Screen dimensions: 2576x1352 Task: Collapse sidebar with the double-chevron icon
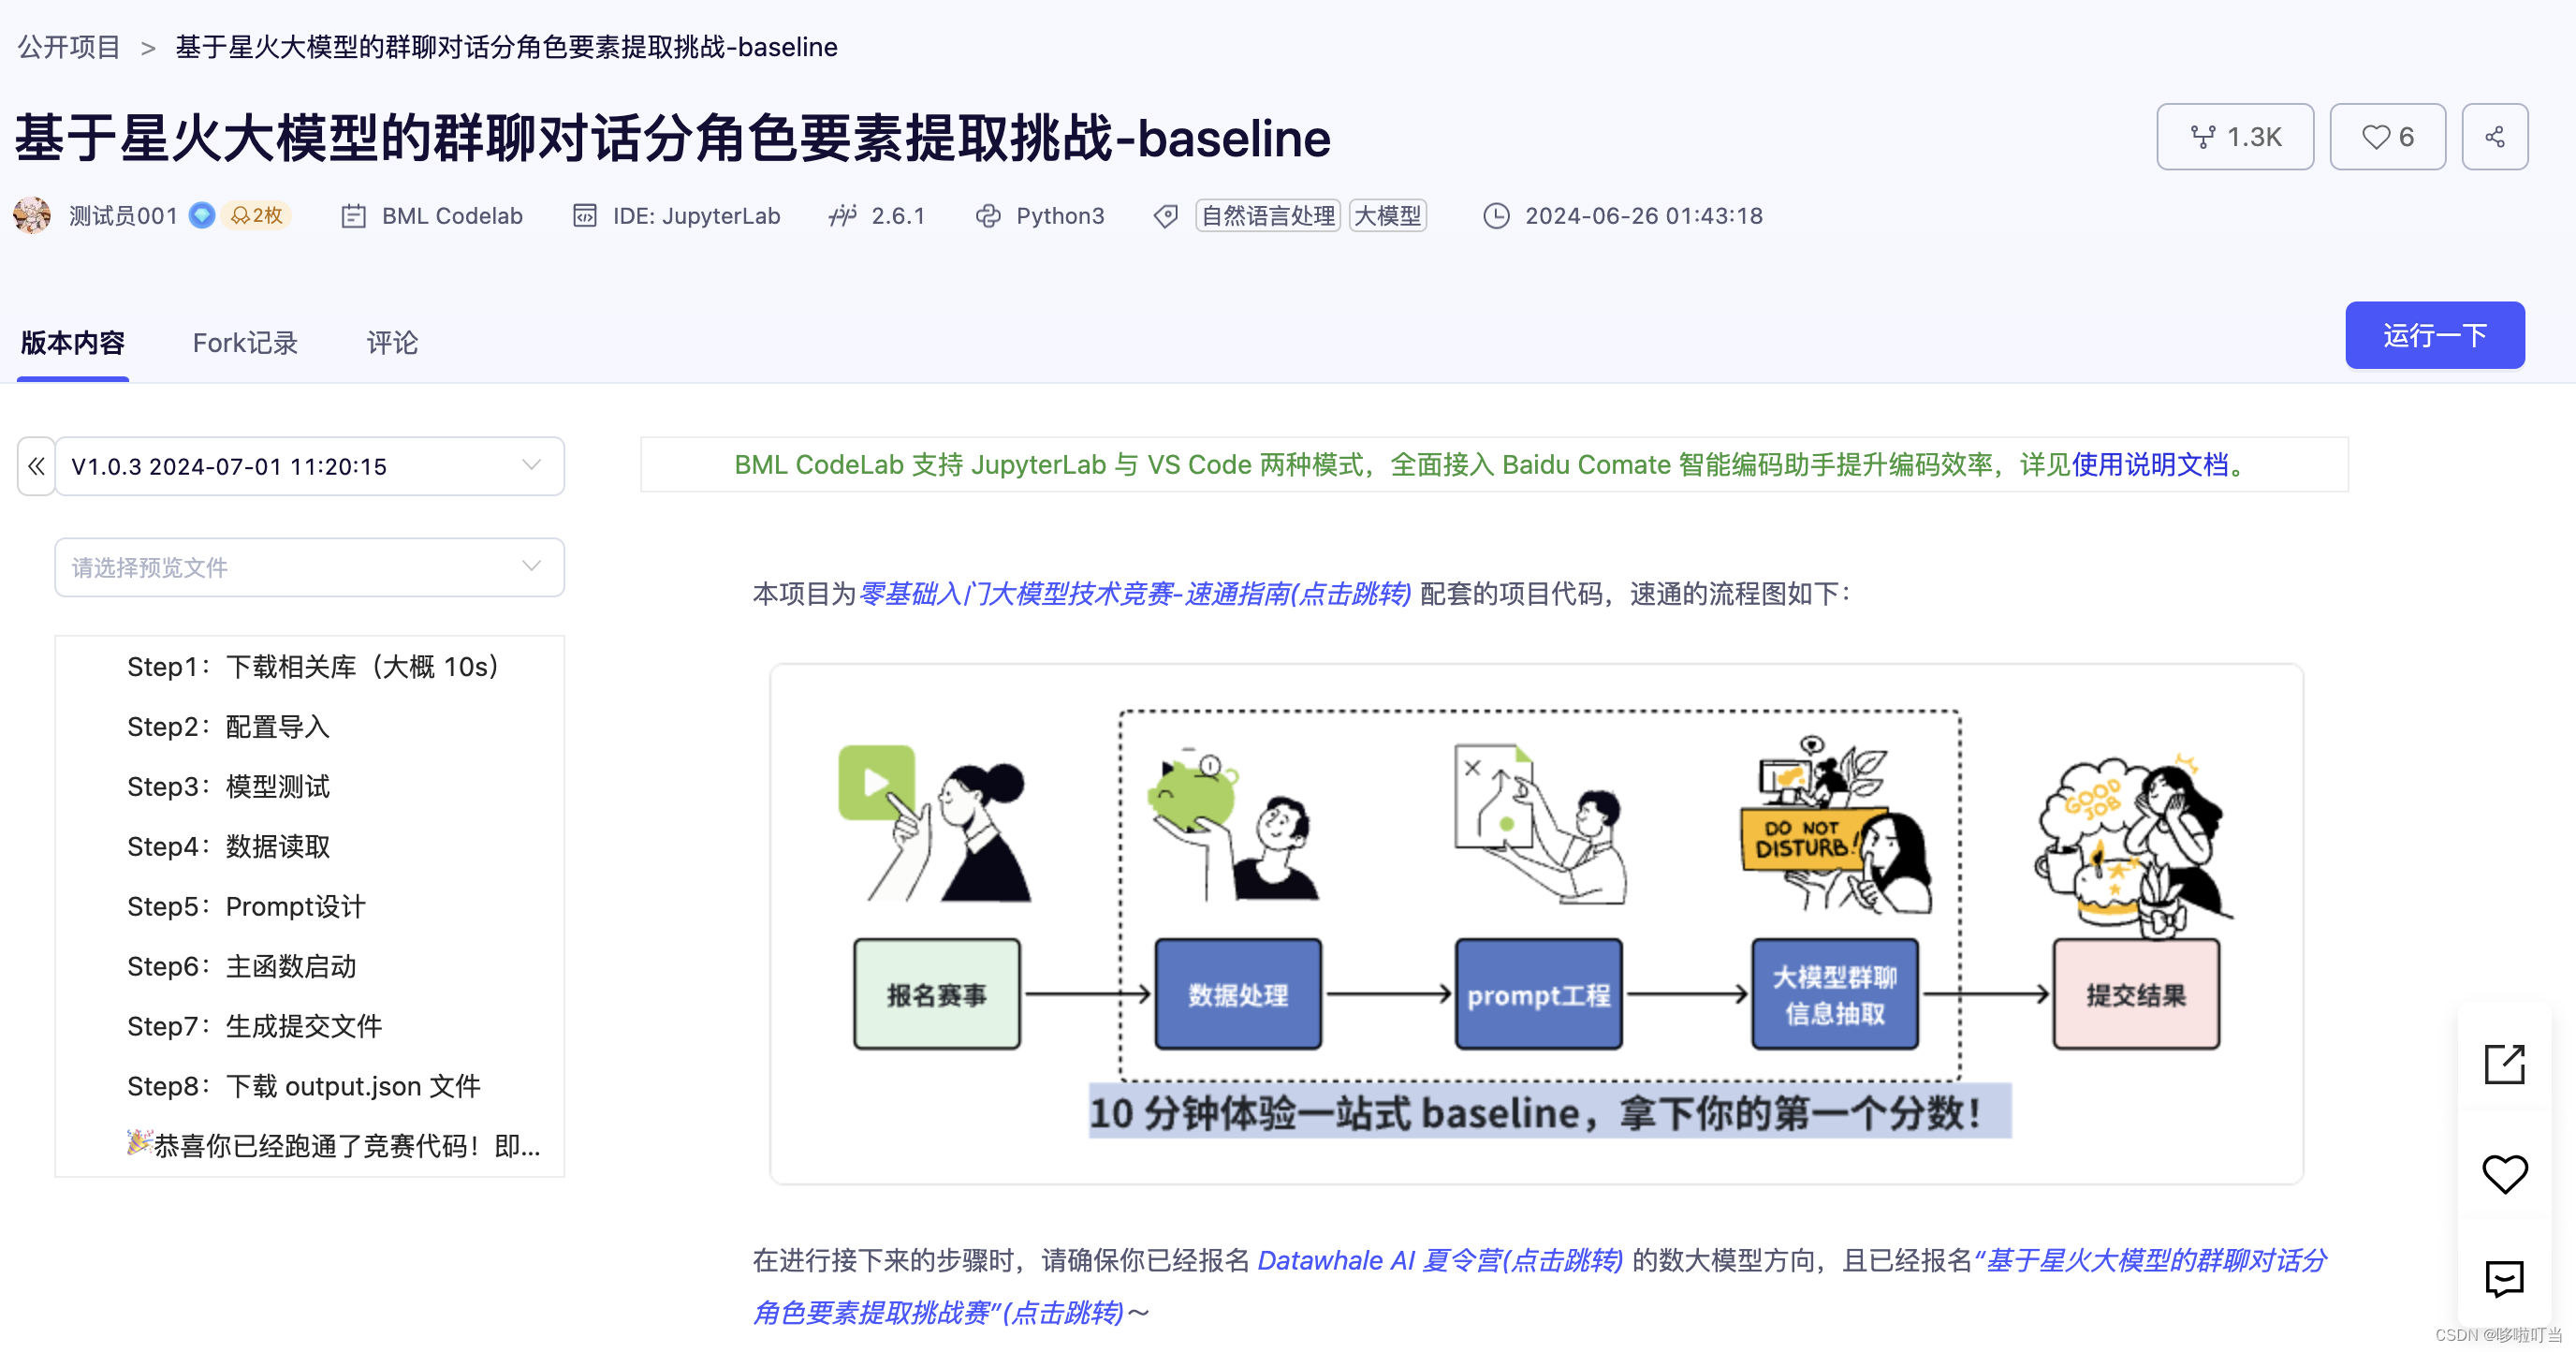(37, 466)
